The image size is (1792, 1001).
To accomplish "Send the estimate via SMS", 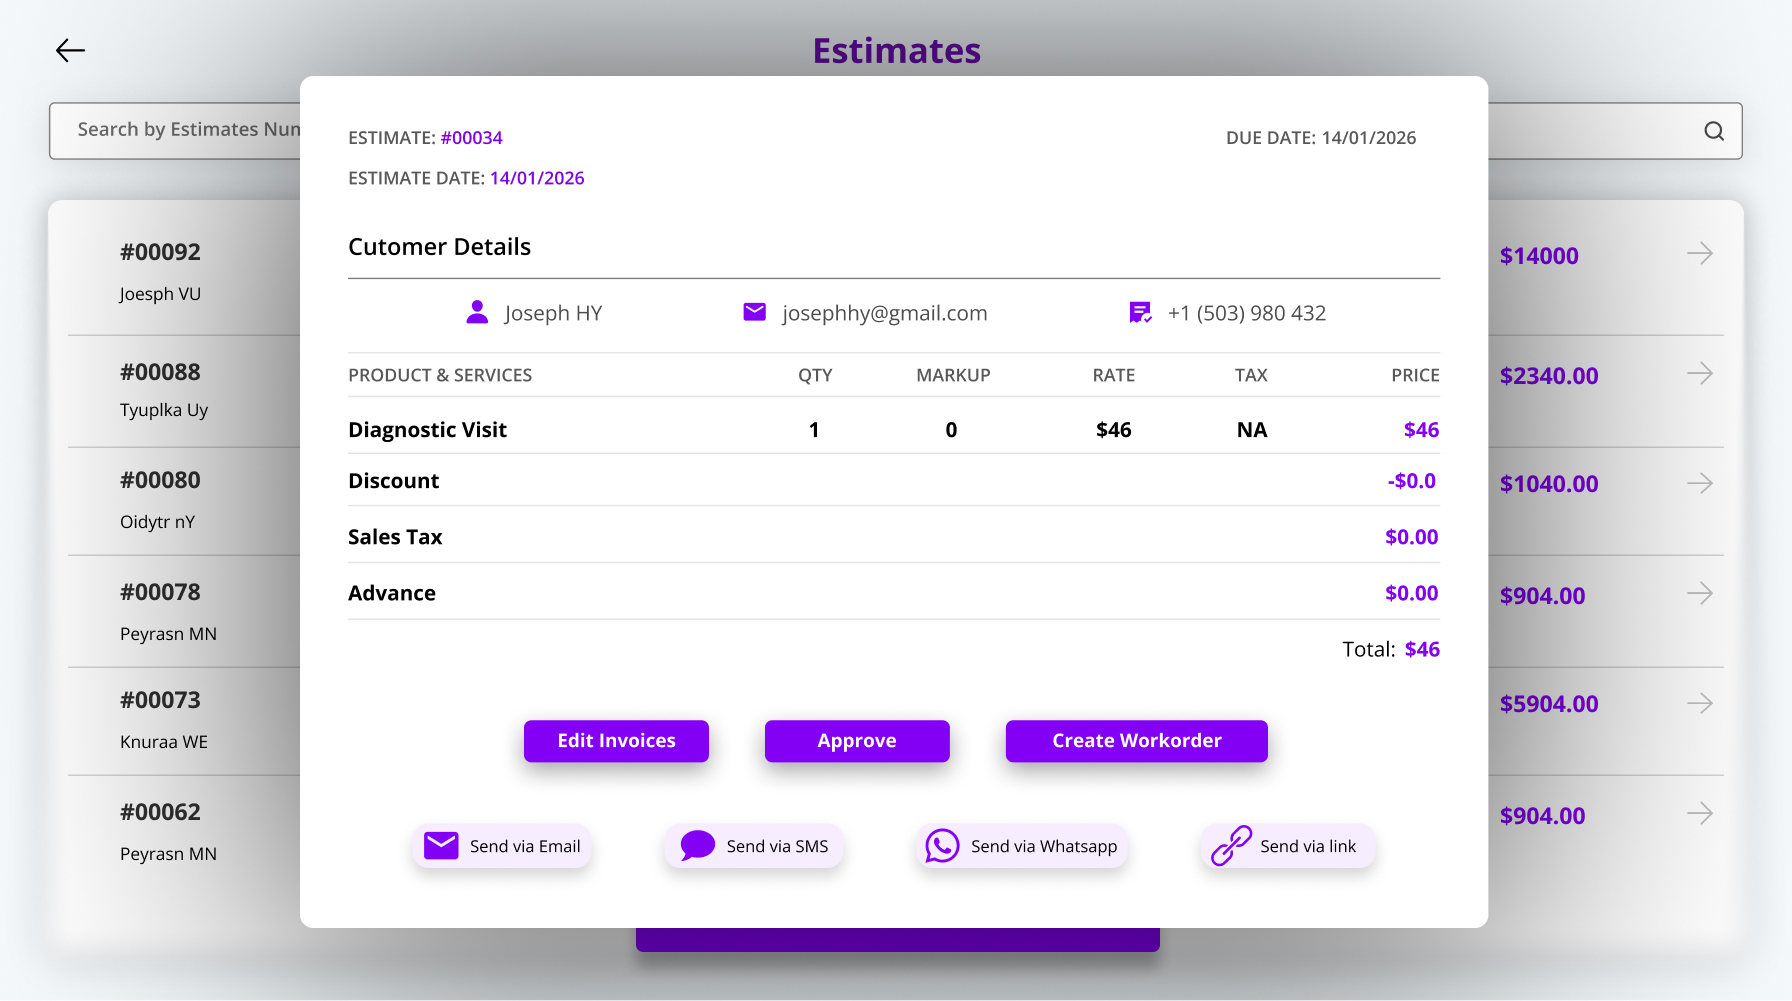I will coord(754,846).
